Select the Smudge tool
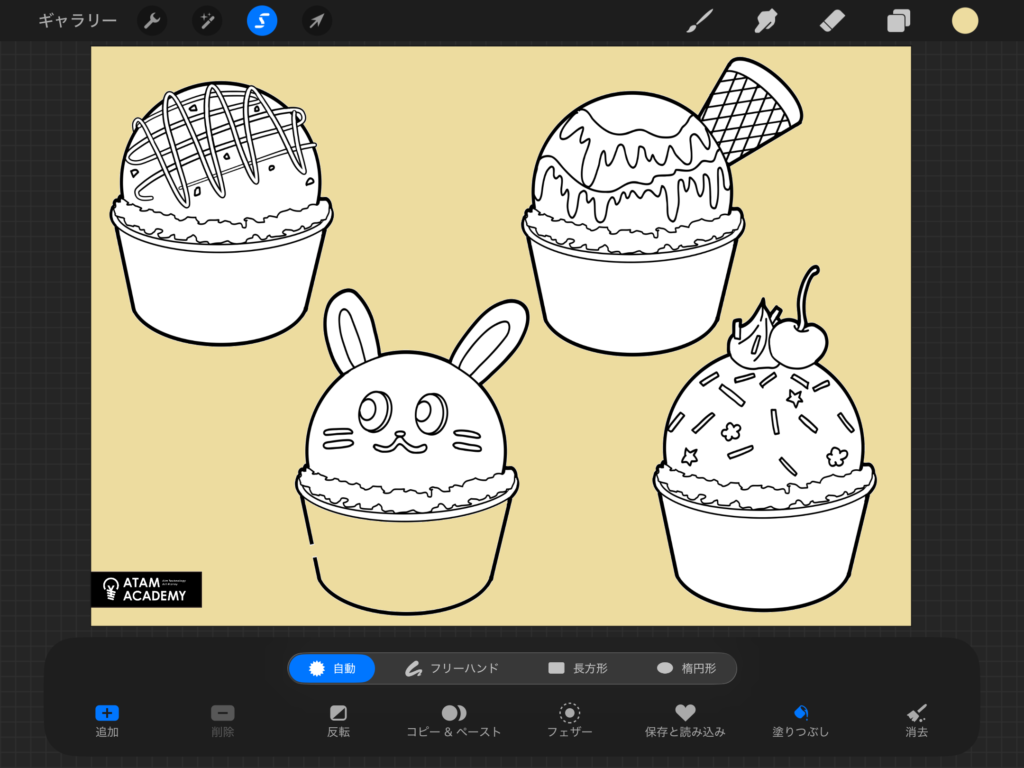This screenshot has height=768, width=1024. point(767,21)
